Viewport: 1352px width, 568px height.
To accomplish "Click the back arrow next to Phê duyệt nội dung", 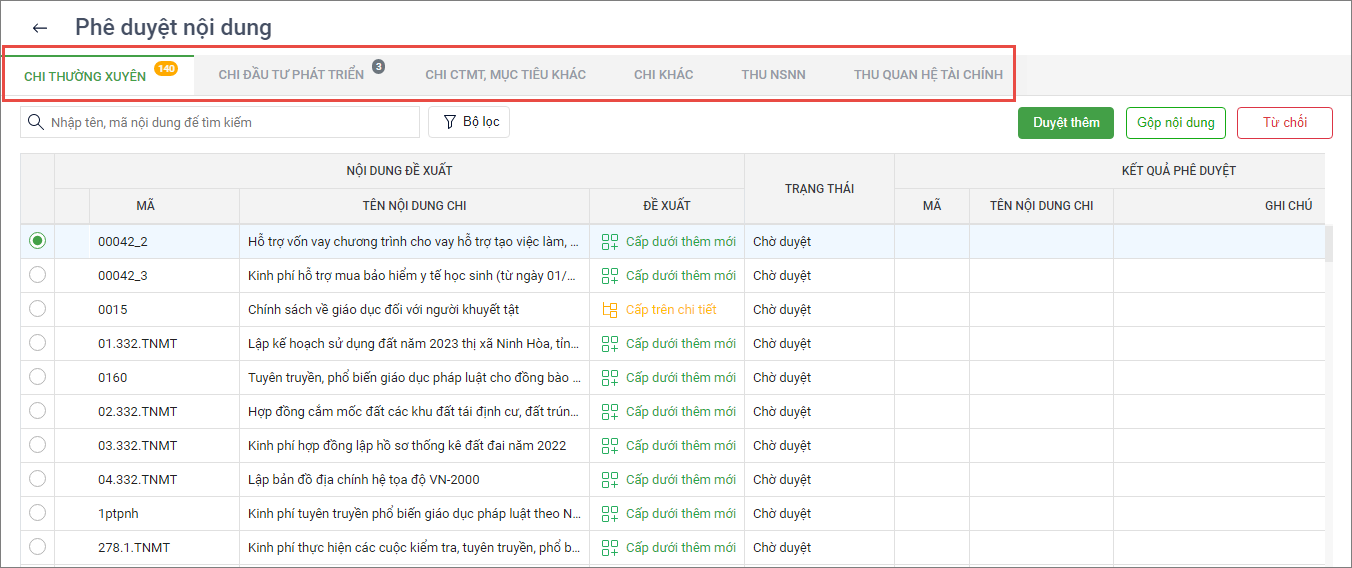I will point(40,28).
